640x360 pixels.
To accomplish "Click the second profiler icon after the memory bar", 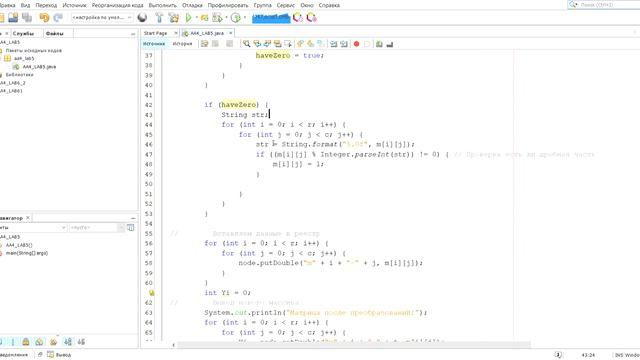I will point(311,18).
